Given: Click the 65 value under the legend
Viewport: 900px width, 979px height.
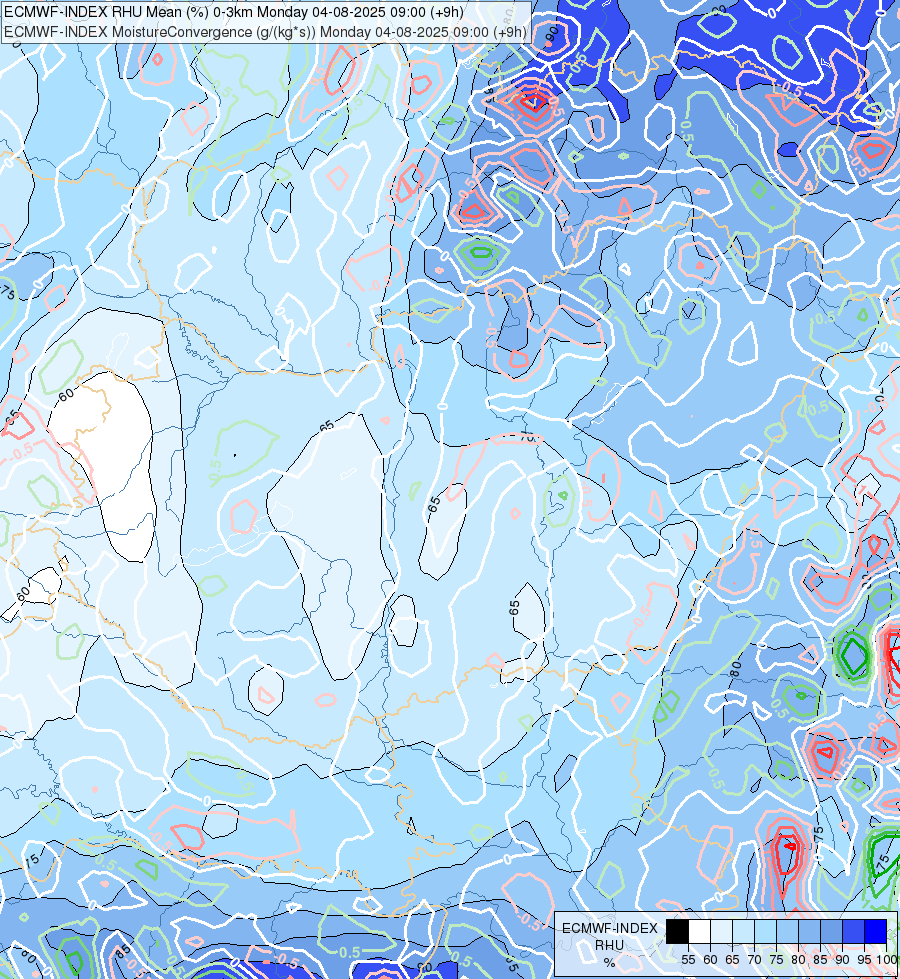Looking at the screenshot, I should click(x=732, y=960).
